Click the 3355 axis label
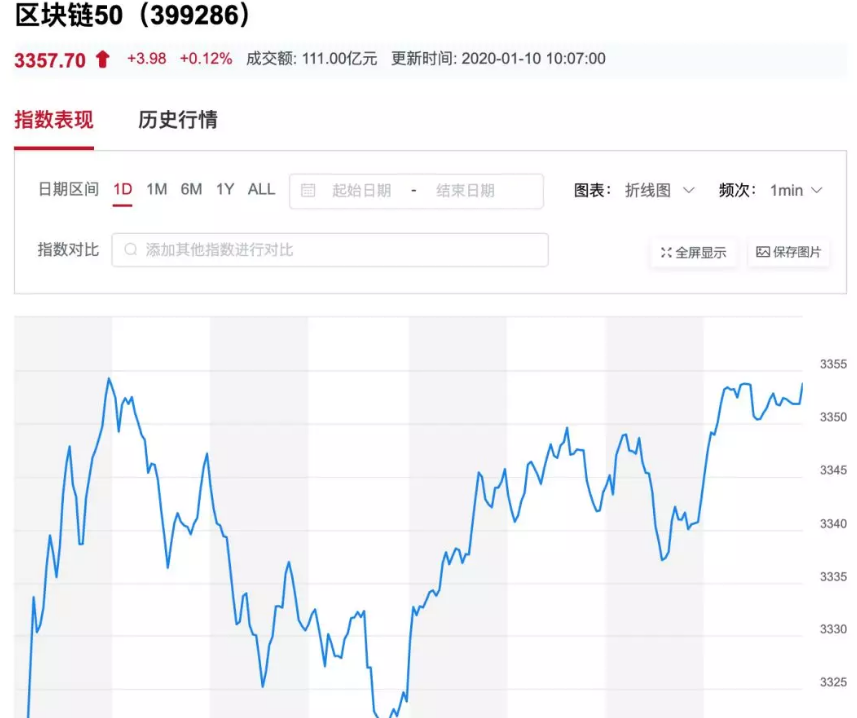The width and height of the screenshot is (857, 718). point(833,364)
